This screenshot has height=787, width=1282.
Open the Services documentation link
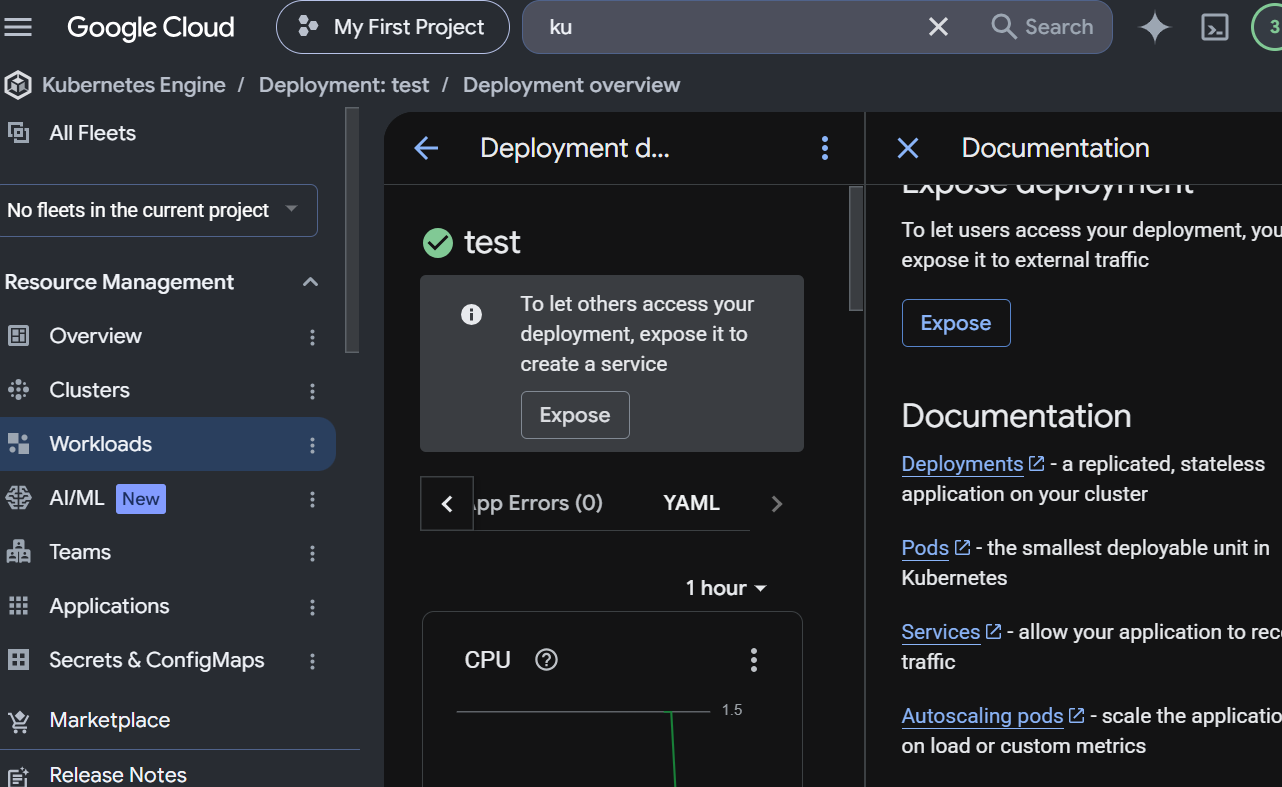pos(951,632)
